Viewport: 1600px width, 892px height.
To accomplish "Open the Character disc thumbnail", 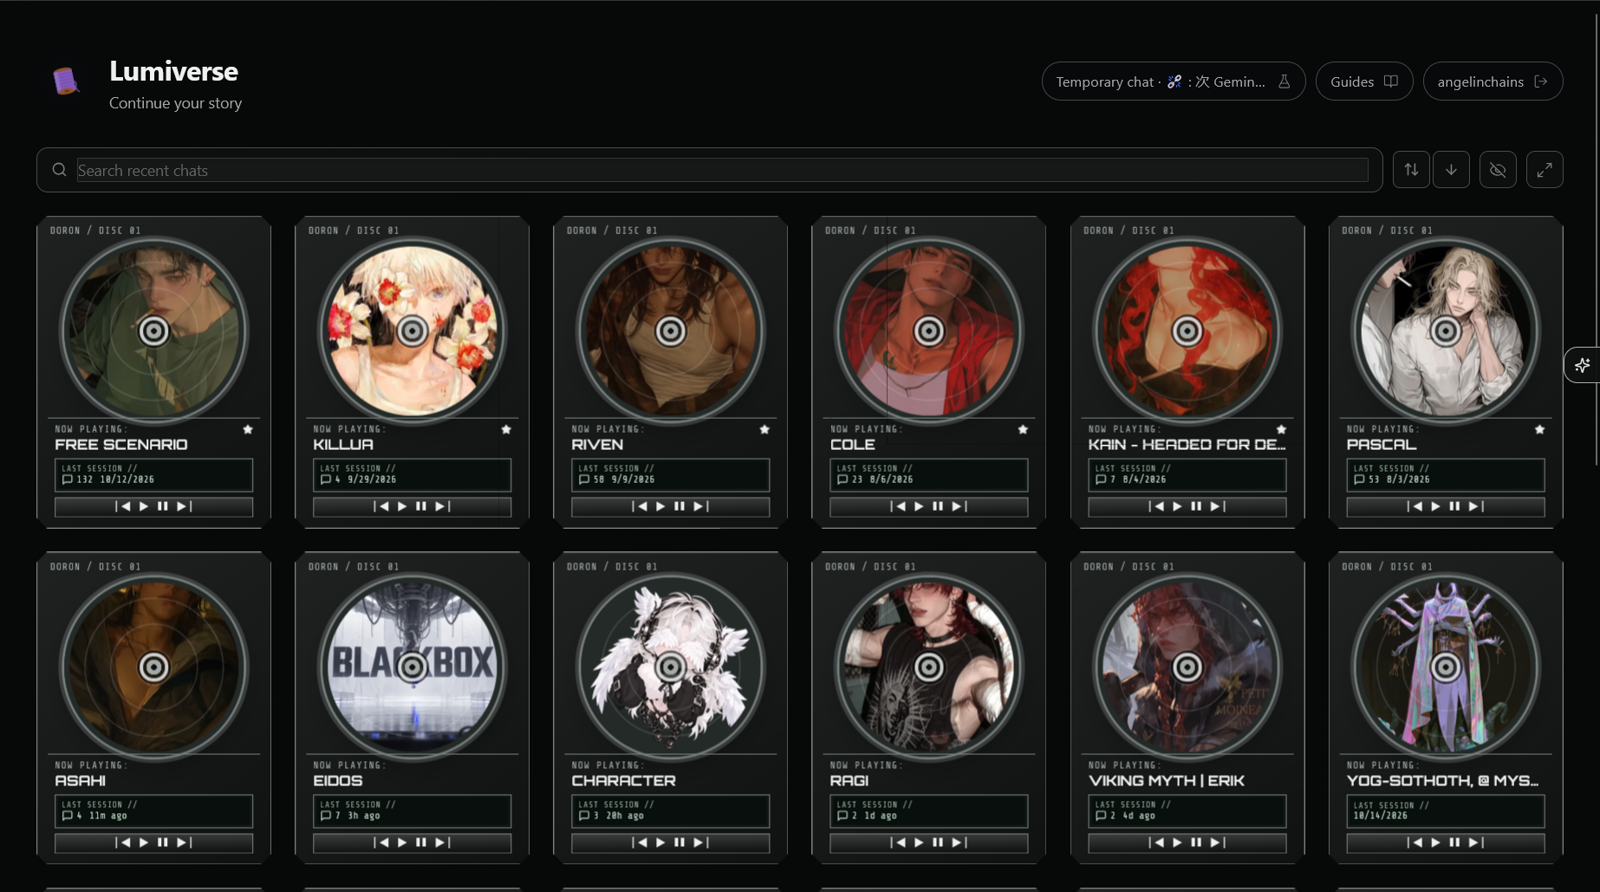I will 670,666.
